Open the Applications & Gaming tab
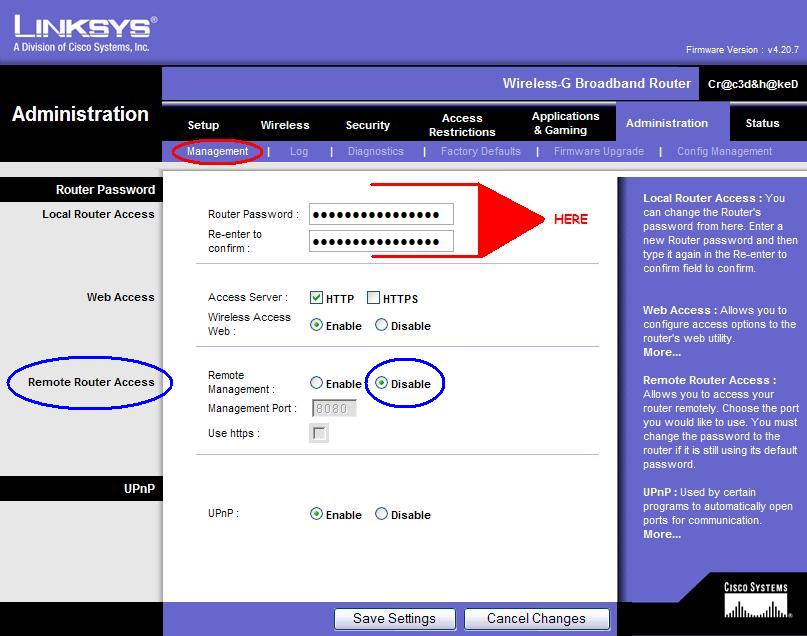Viewport: 807px width, 636px height. coord(565,123)
